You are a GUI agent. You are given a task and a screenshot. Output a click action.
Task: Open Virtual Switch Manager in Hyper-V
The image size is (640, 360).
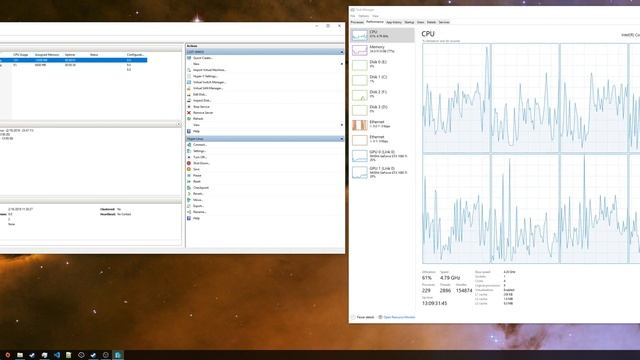[209, 82]
